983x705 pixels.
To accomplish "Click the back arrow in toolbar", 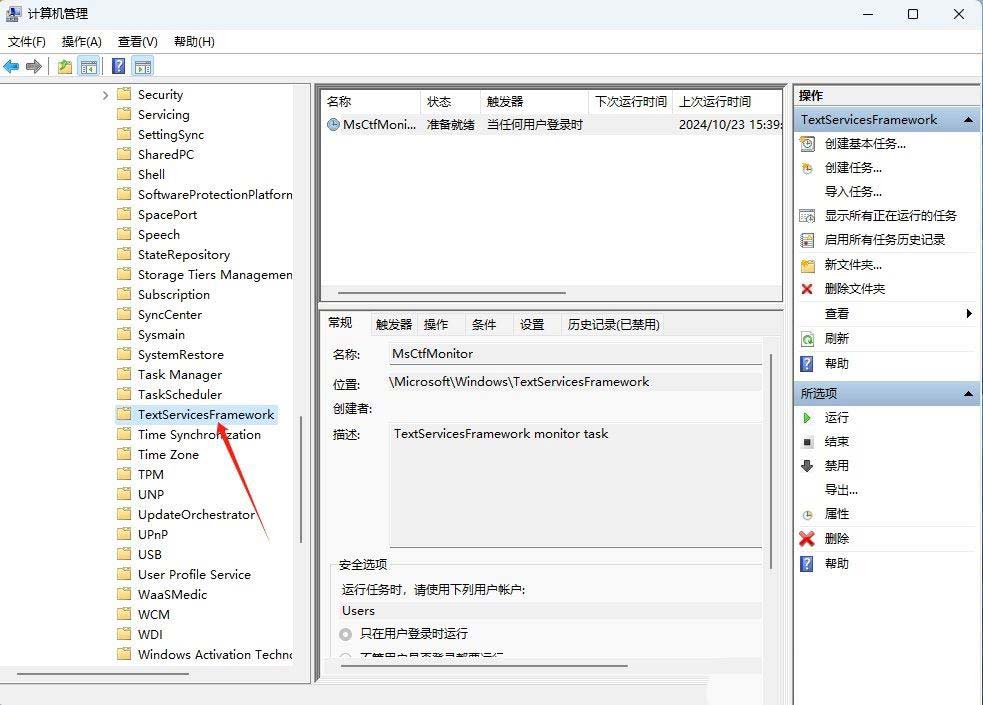I will click(11, 67).
